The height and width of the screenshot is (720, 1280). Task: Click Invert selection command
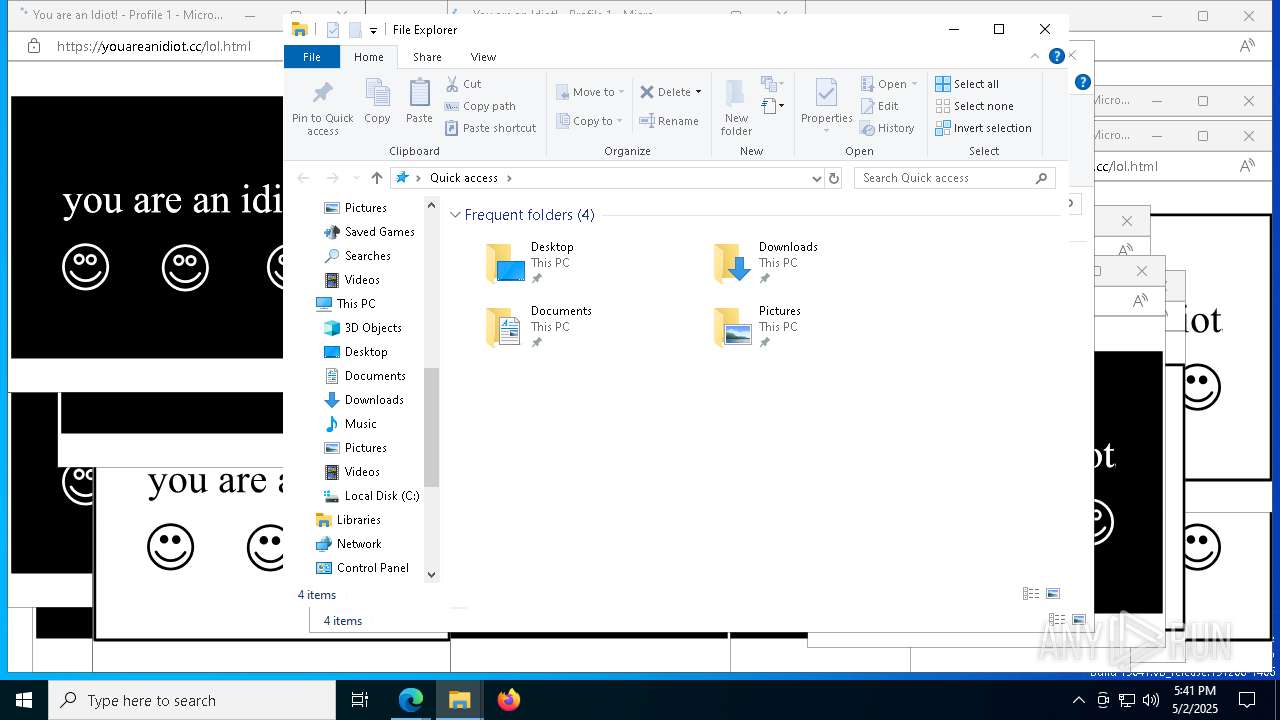tap(983, 128)
